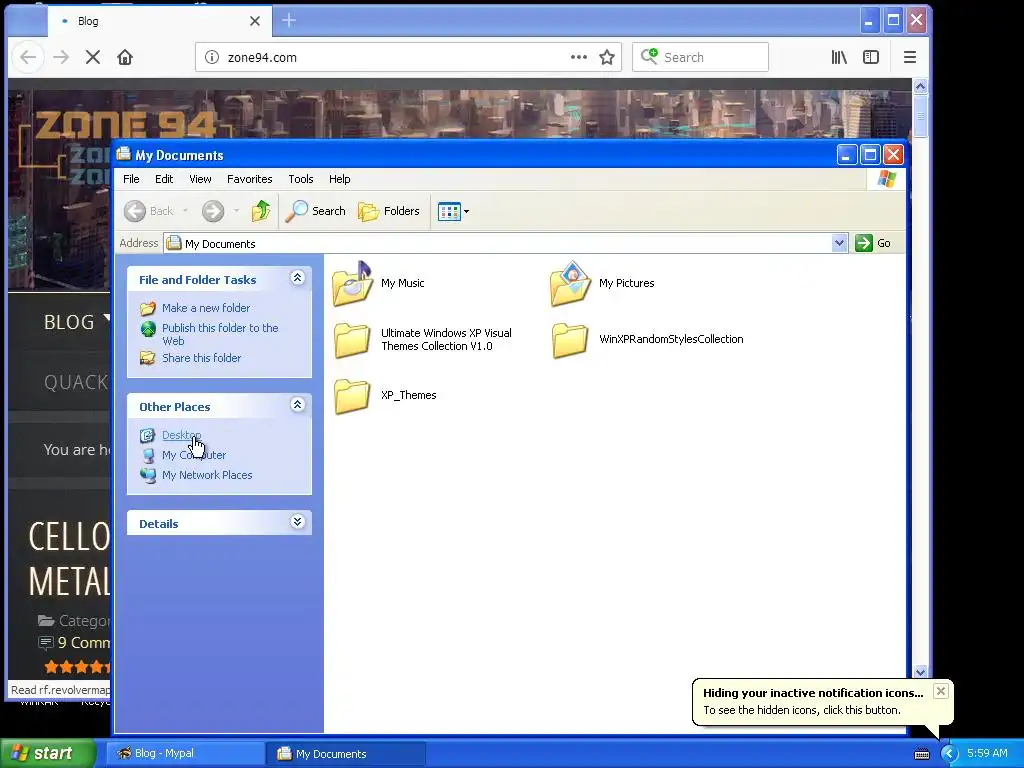Toggle the Folders pane button

pos(389,211)
